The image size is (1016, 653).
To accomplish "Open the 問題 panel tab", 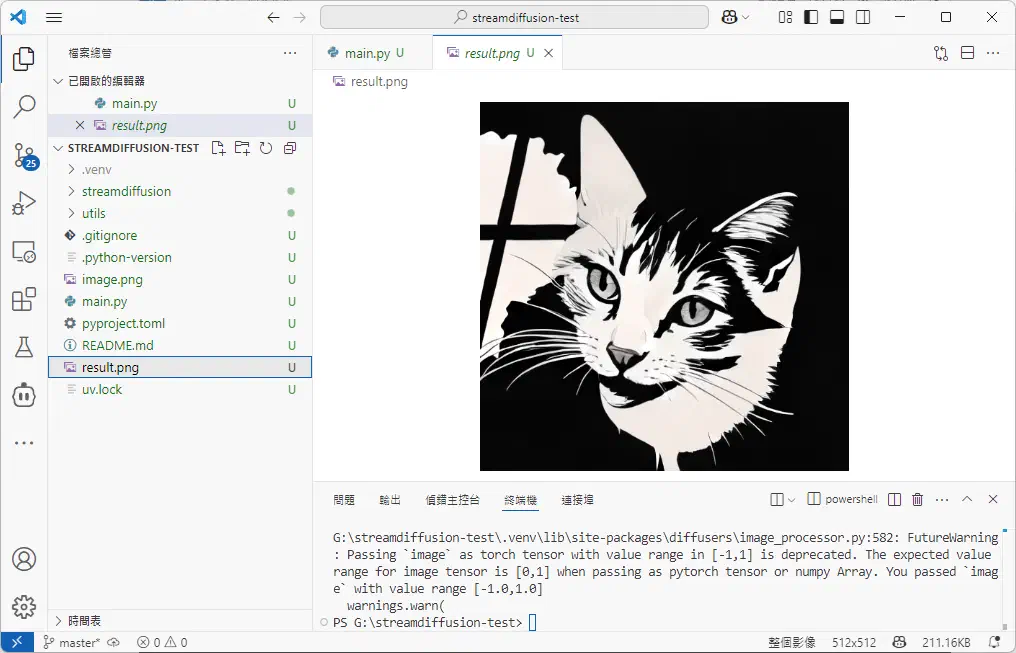I will click(x=345, y=500).
